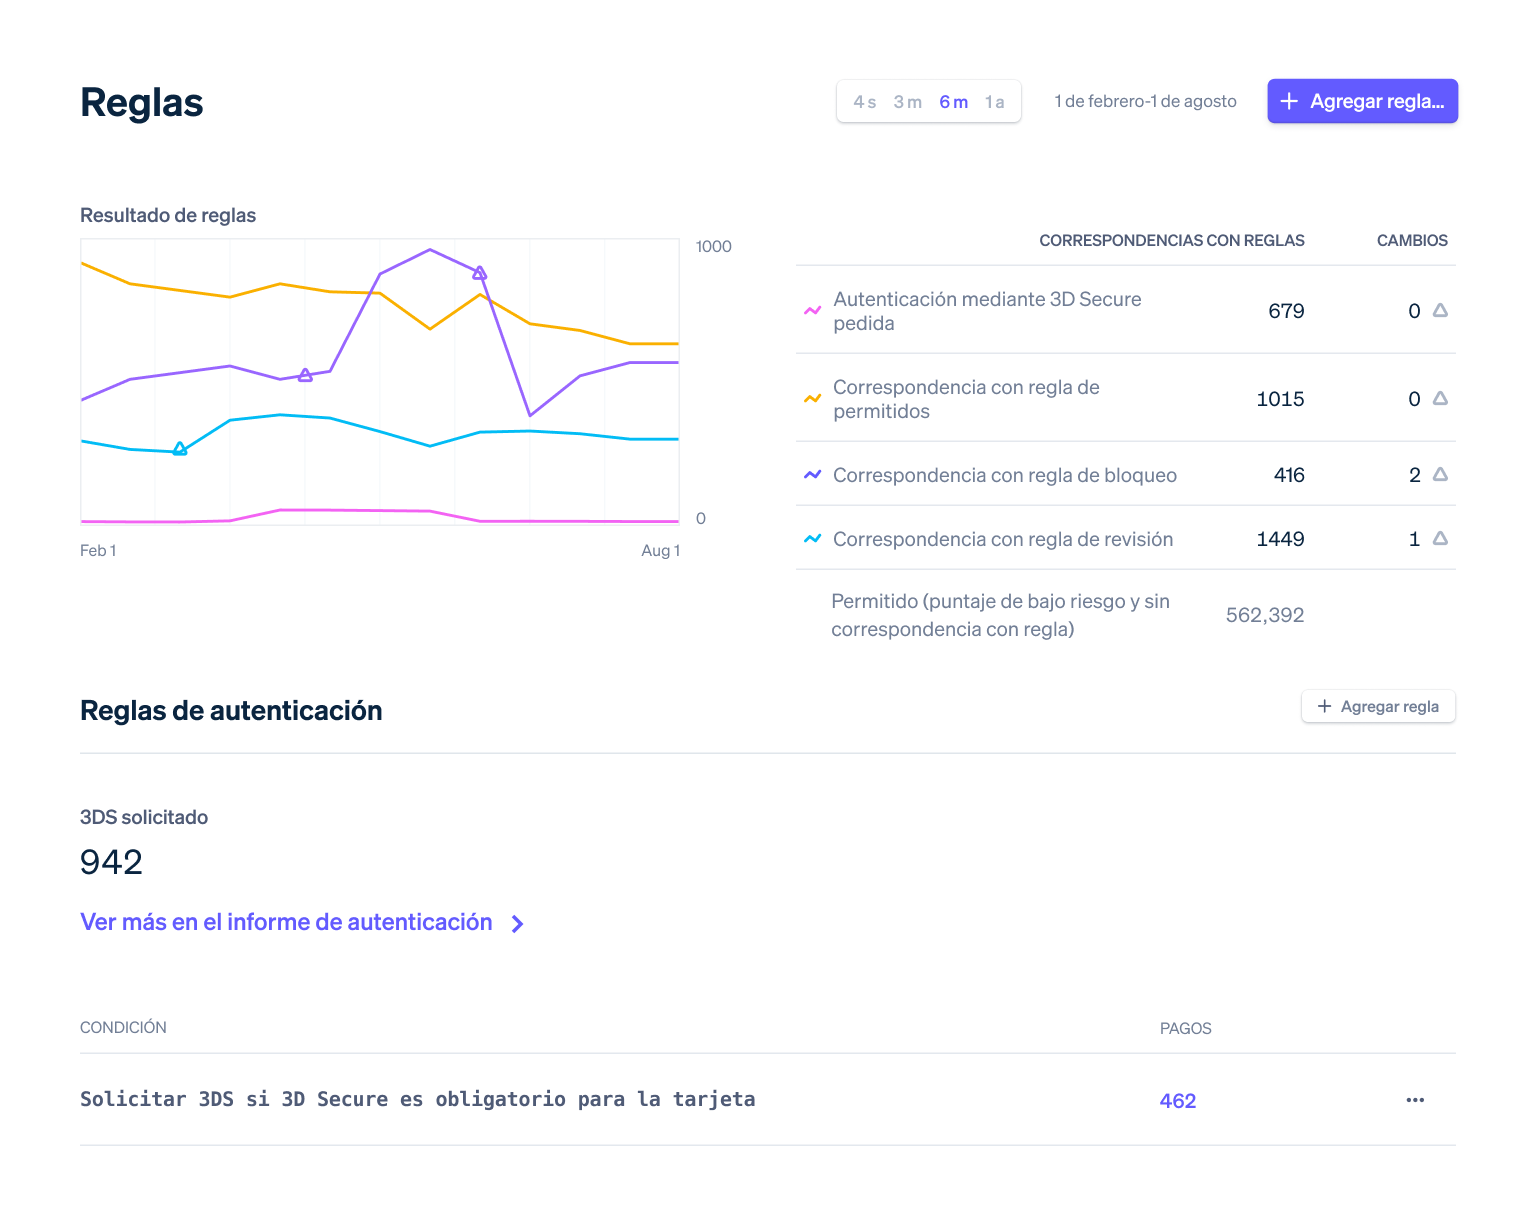Click the 3DS solicitado count 942
Viewport: 1536px width, 1228px height.
[x=111, y=862]
